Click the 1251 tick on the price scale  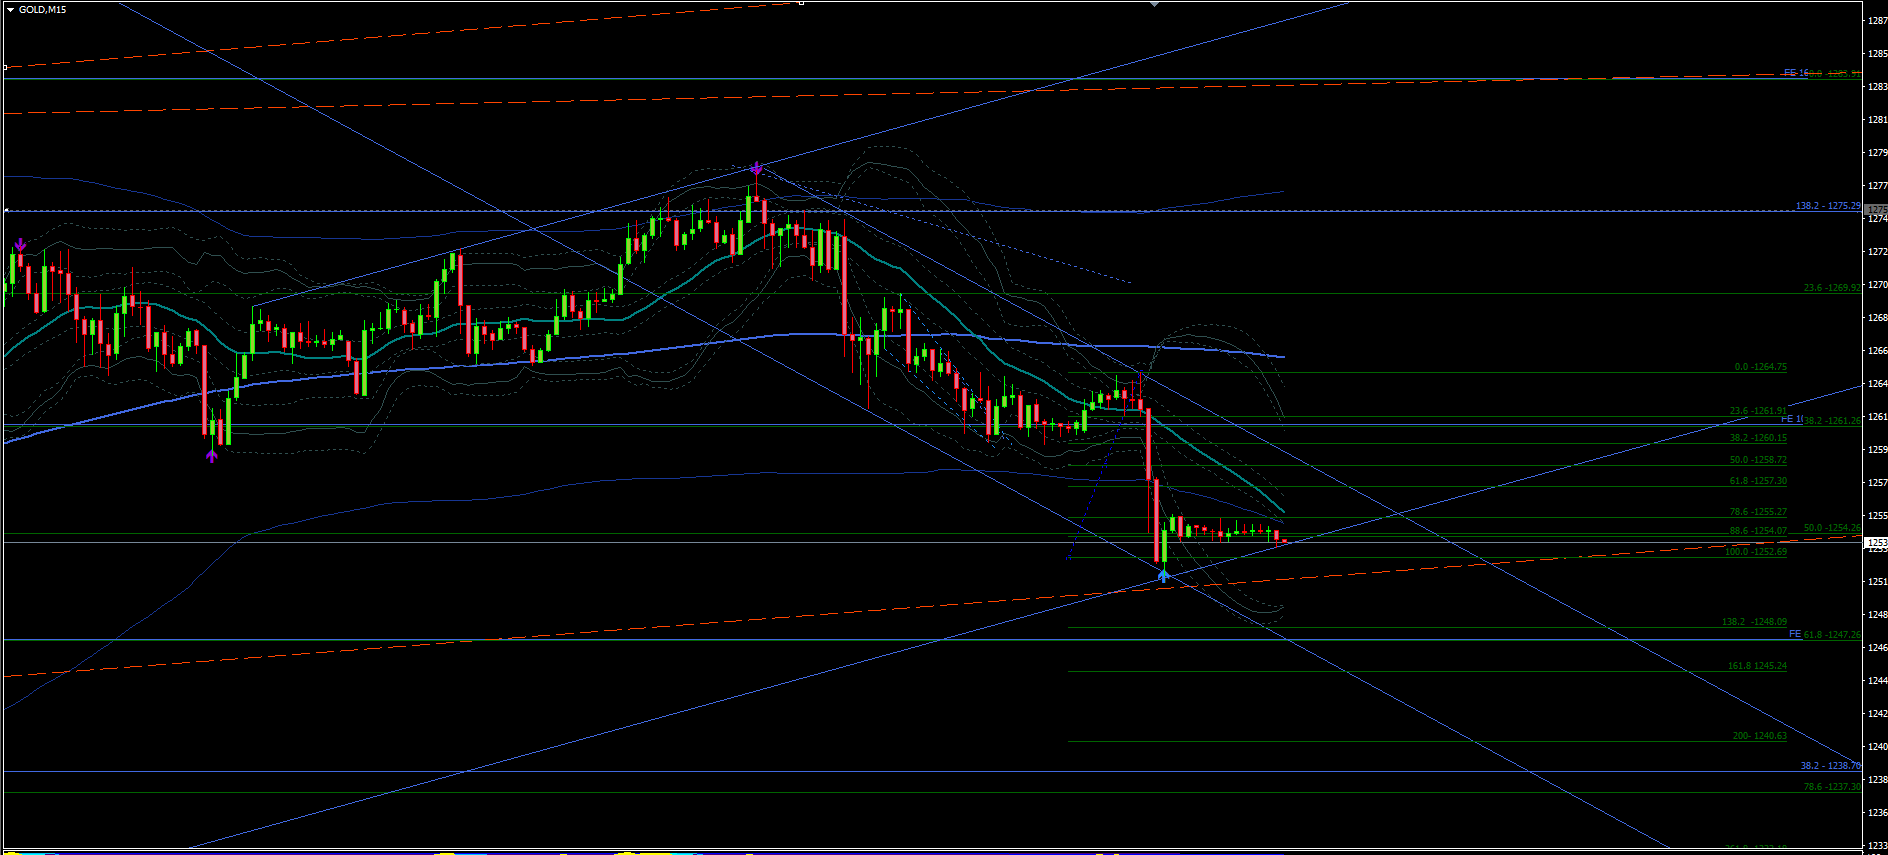1877,582
